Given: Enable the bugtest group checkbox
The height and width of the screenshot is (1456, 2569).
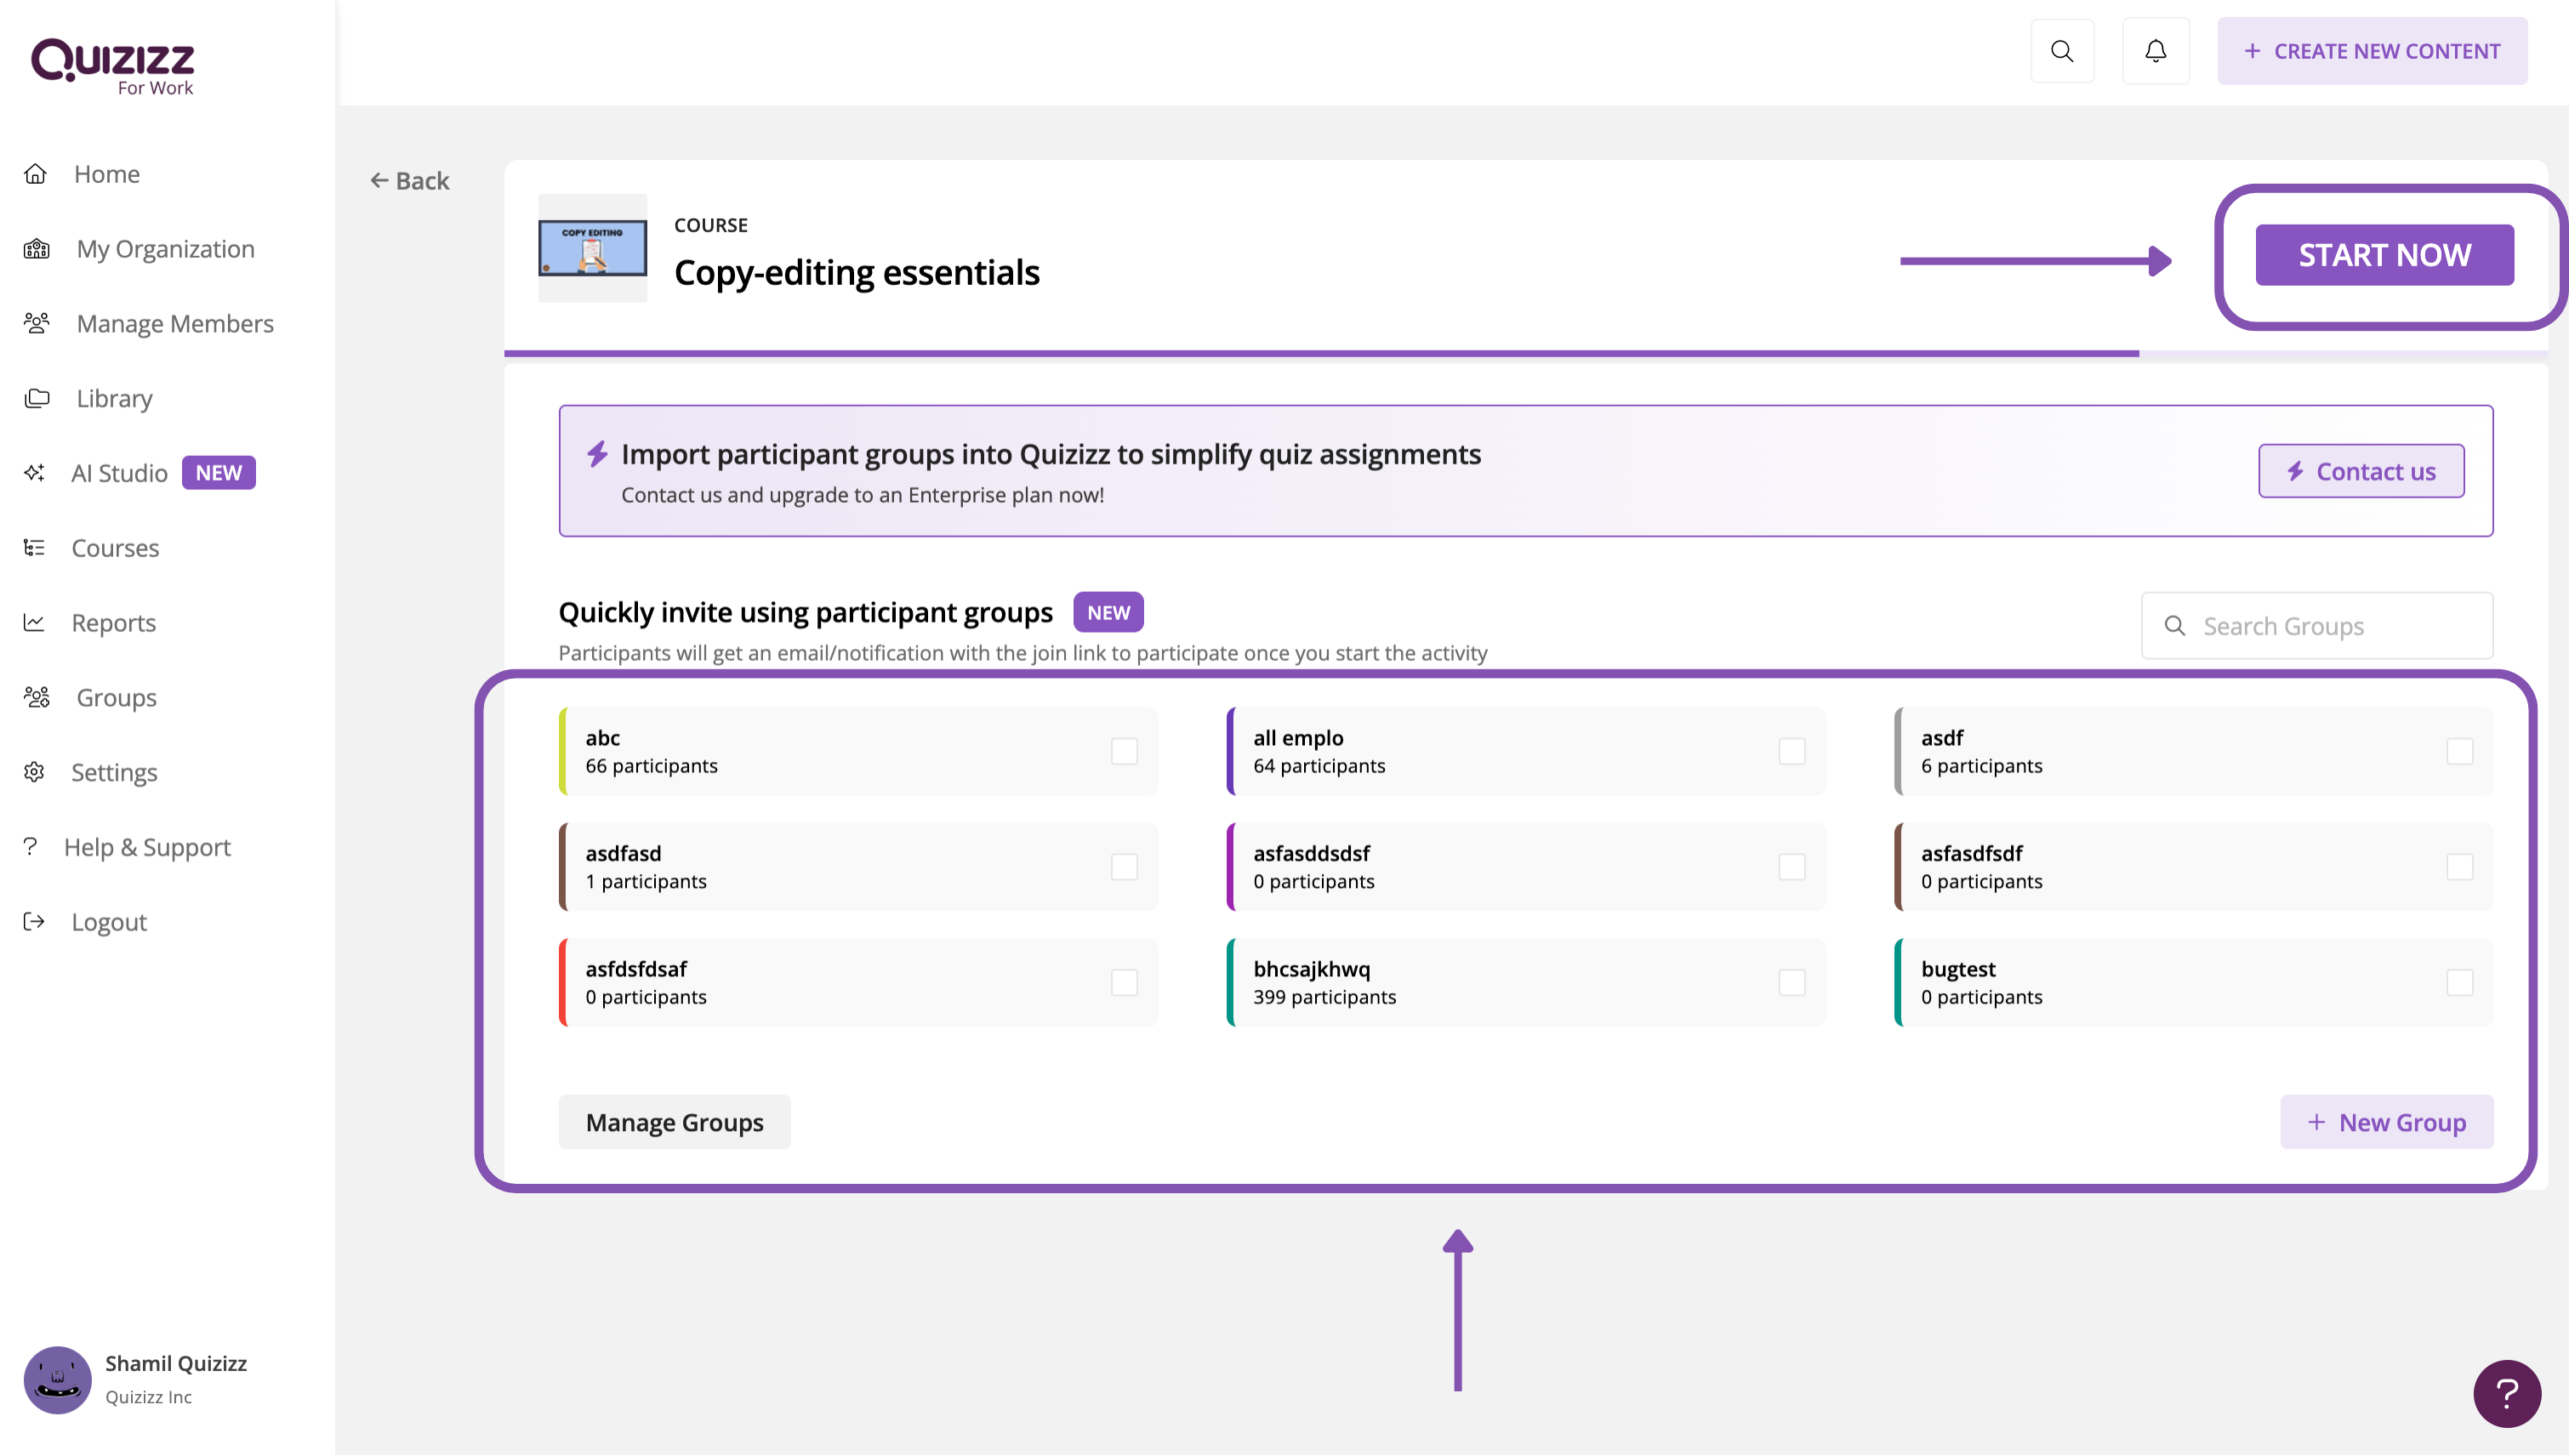Looking at the screenshot, I should 2459,983.
